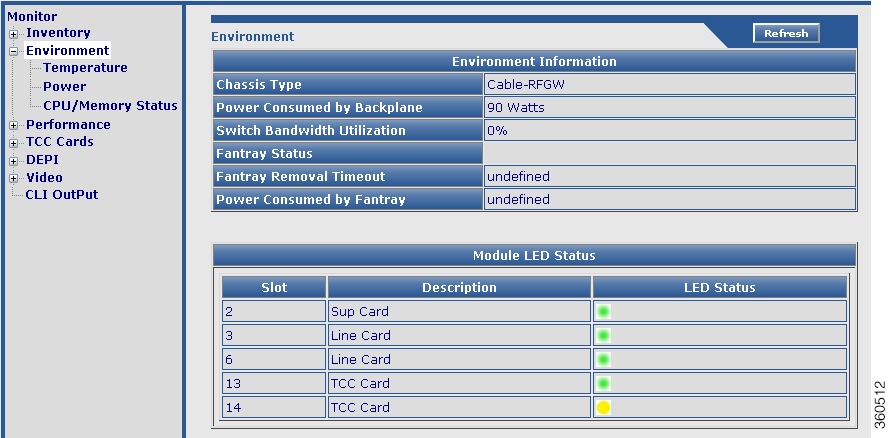The width and height of the screenshot is (888, 438).
Task: Select DEPI in the sidebar
Action: click(42, 160)
